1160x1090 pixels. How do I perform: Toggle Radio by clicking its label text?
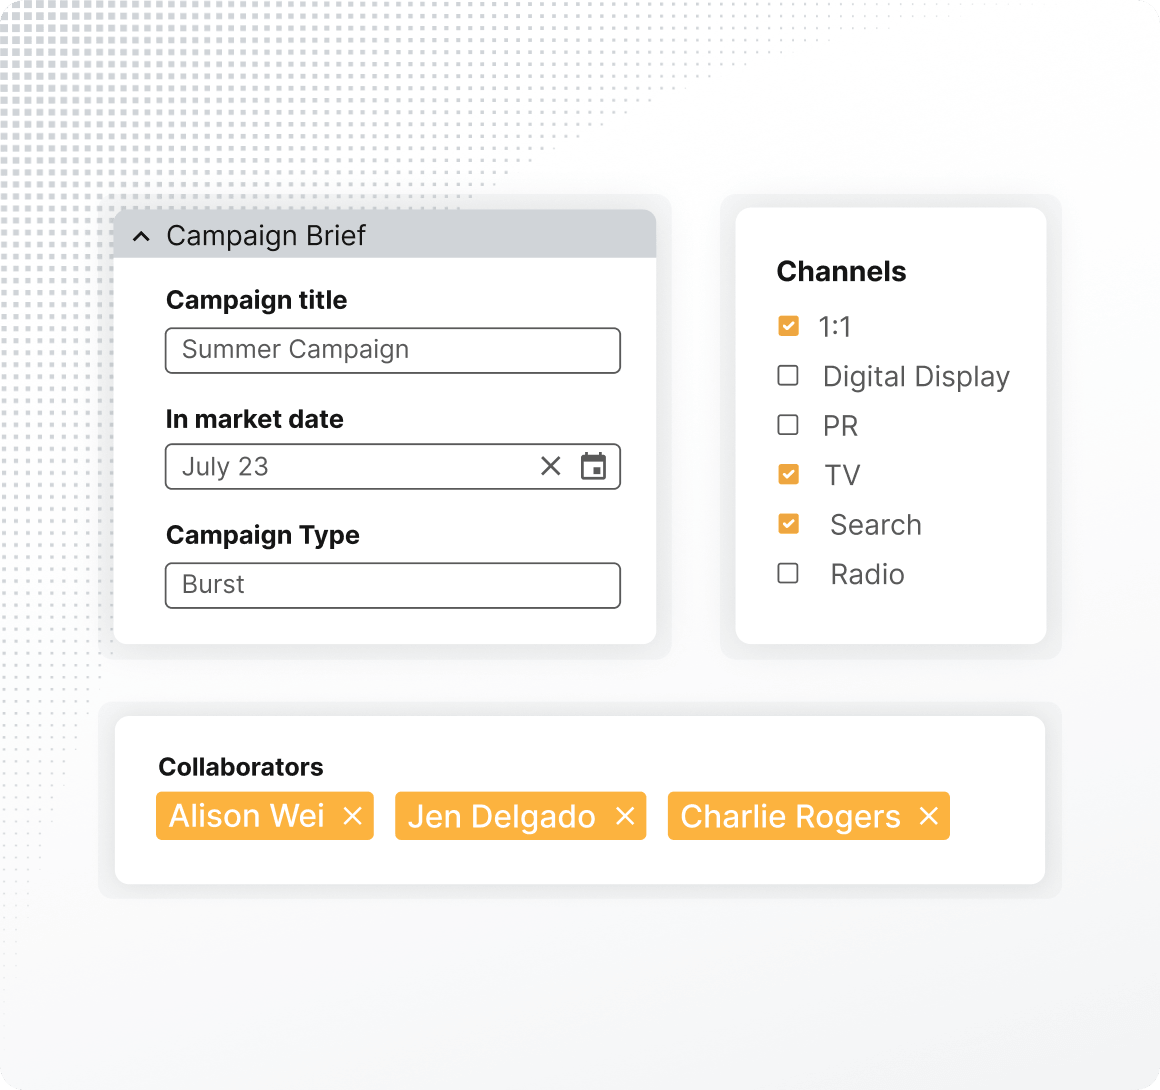[x=866, y=573]
